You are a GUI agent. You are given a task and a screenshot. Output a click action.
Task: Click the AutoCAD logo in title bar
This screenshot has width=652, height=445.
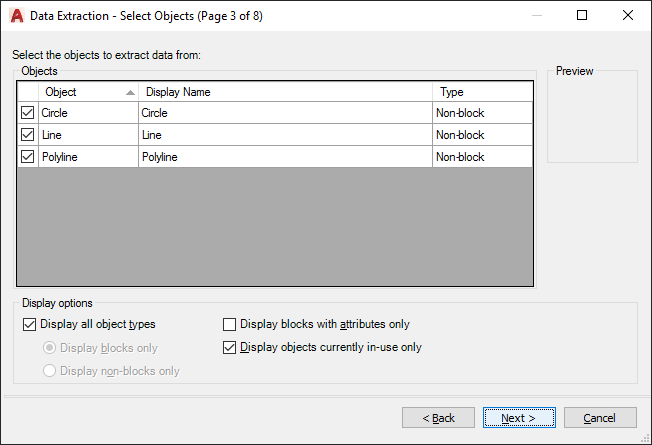[x=16, y=16]
